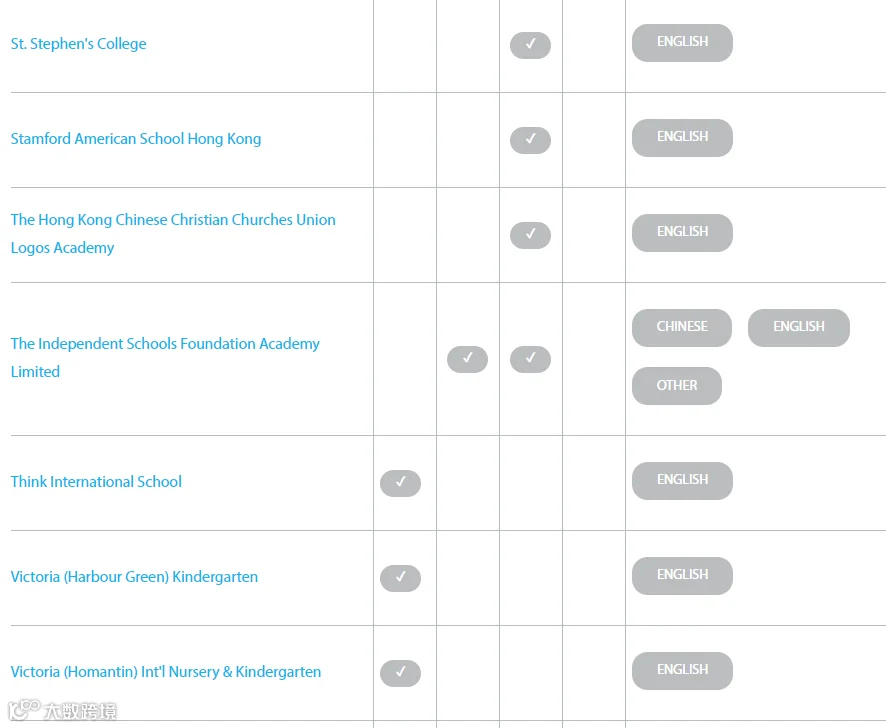Image resolution: width=895 pixels, height=728 pixels.
Task: Click ENGLISH tag beside CHINESE tag
Action: click(x=799, y=328)
